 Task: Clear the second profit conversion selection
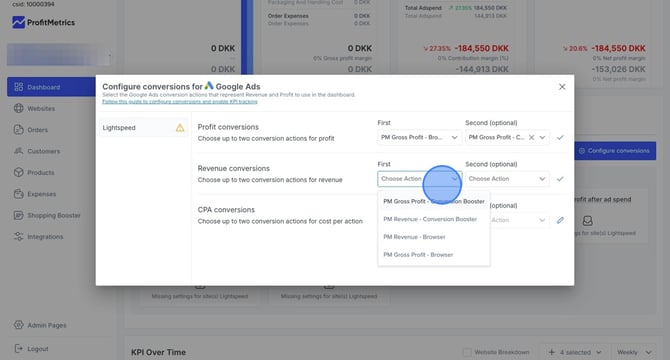(x=532, y=138)
